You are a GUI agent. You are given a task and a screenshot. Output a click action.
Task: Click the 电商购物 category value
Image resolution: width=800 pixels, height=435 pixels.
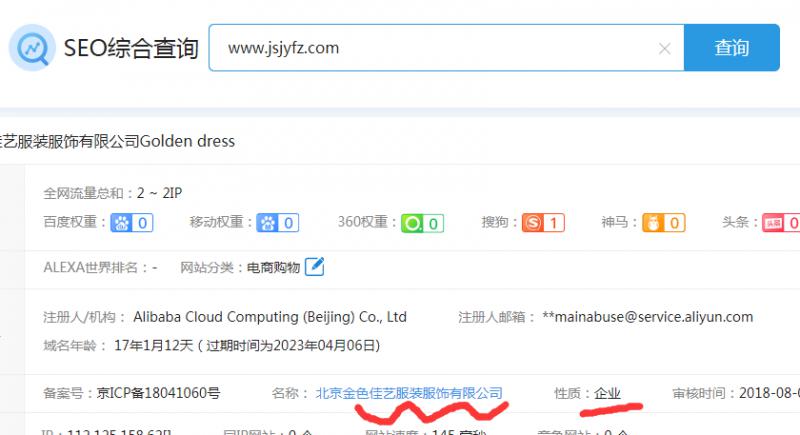click(273, 267)
